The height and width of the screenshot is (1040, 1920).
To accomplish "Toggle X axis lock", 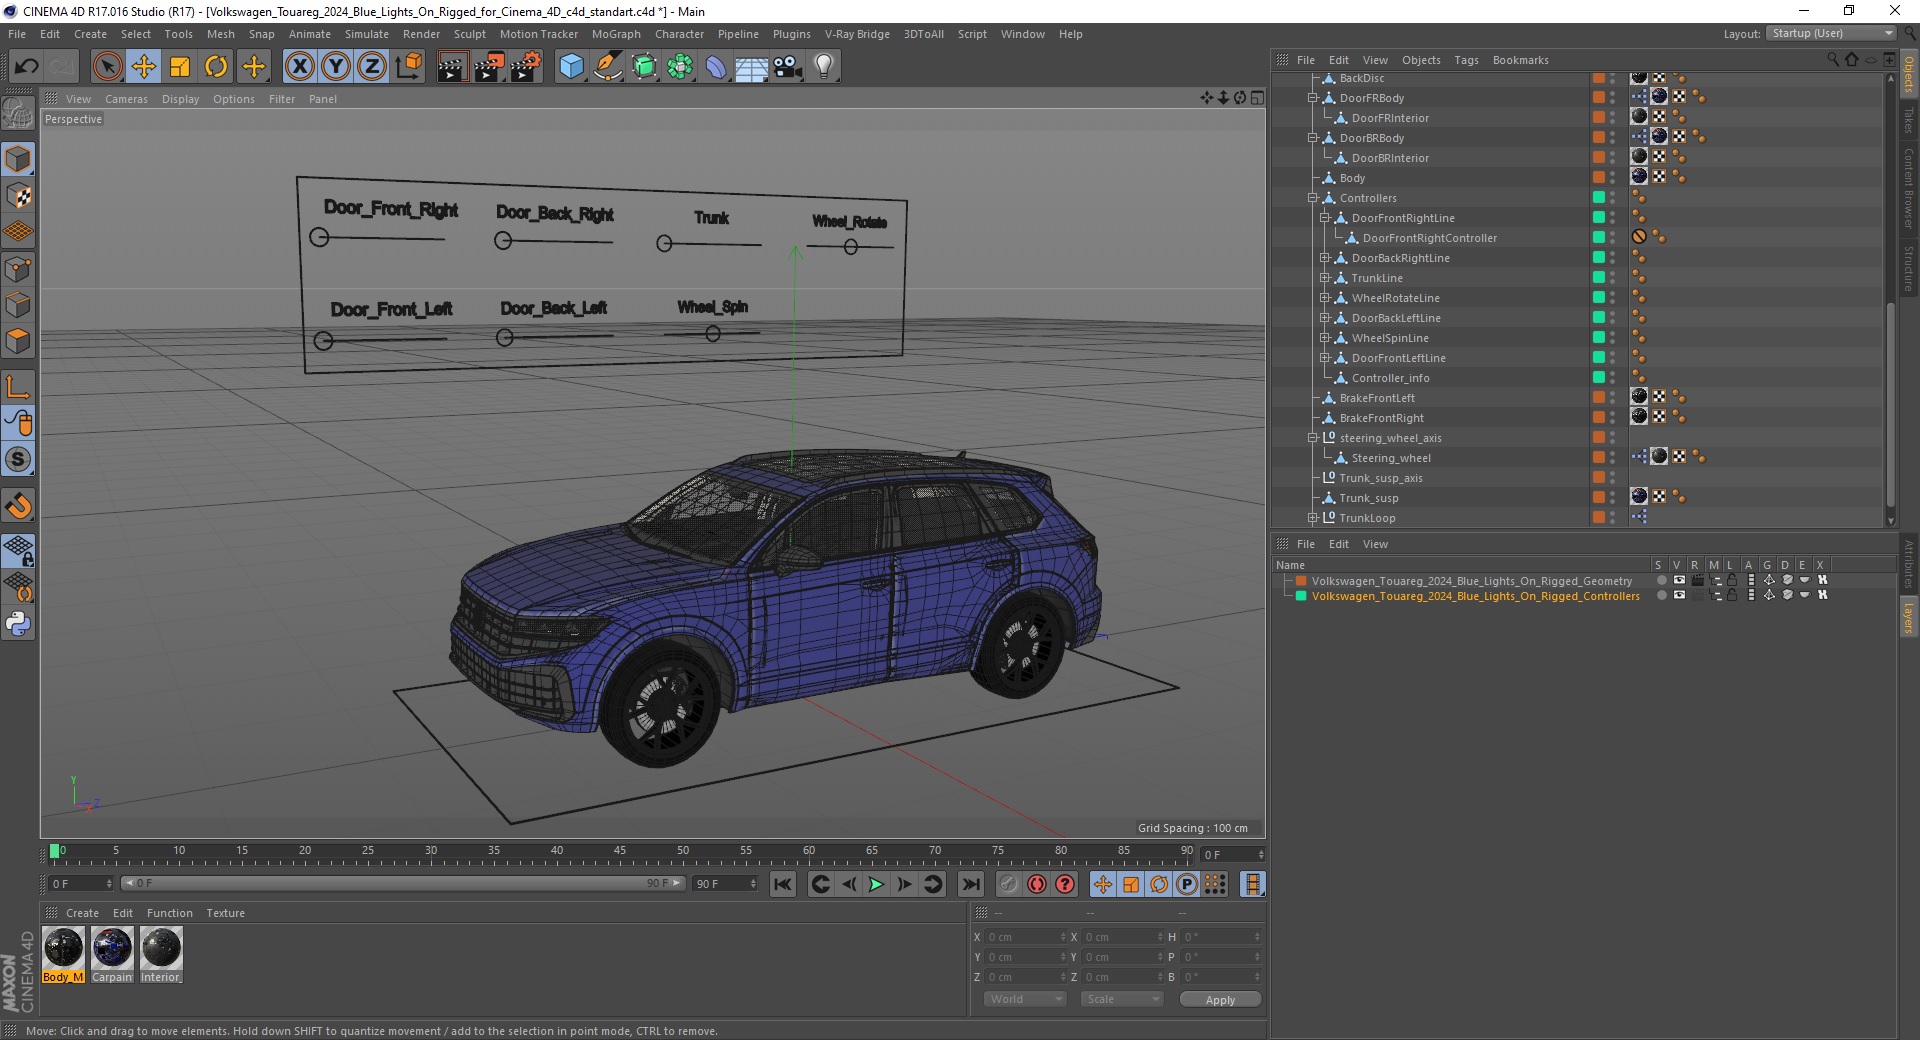I will (x=299, y=67).
